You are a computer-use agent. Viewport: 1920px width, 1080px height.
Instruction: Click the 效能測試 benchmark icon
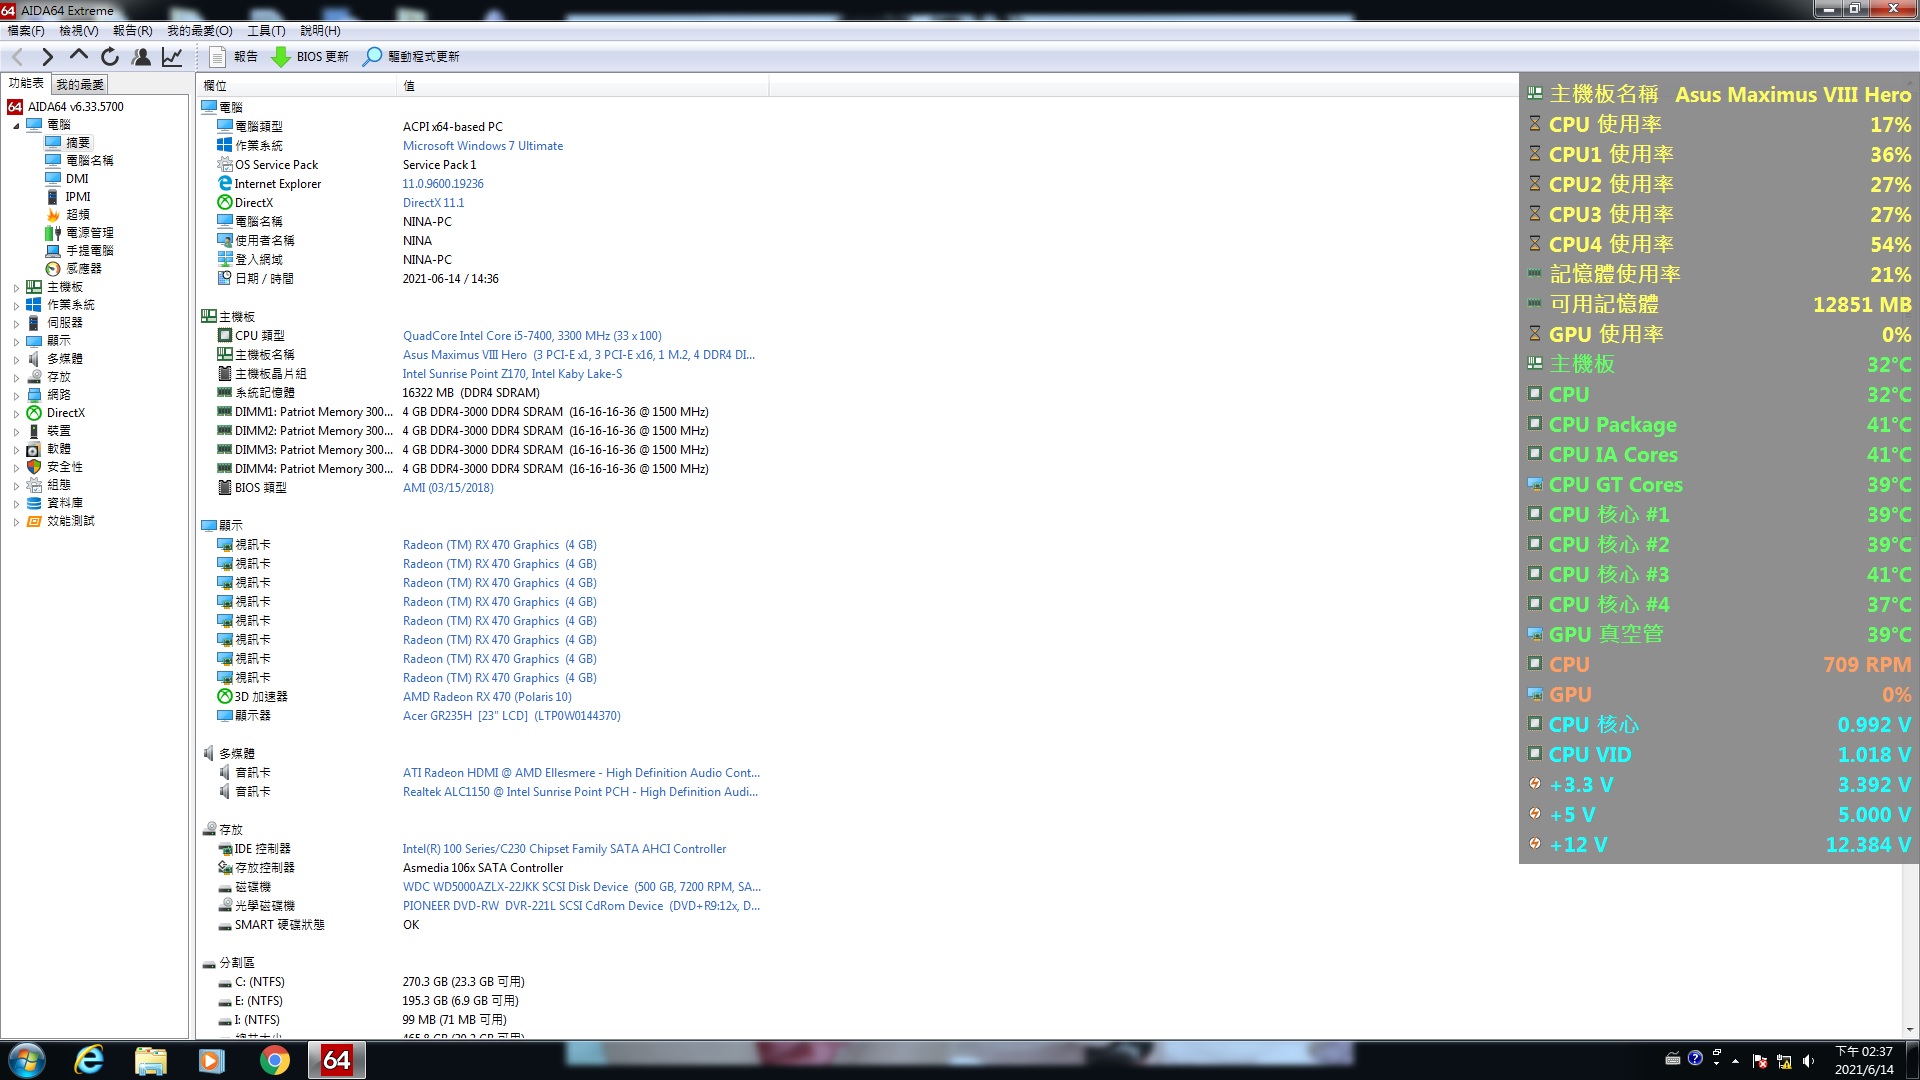click(34, 521)
